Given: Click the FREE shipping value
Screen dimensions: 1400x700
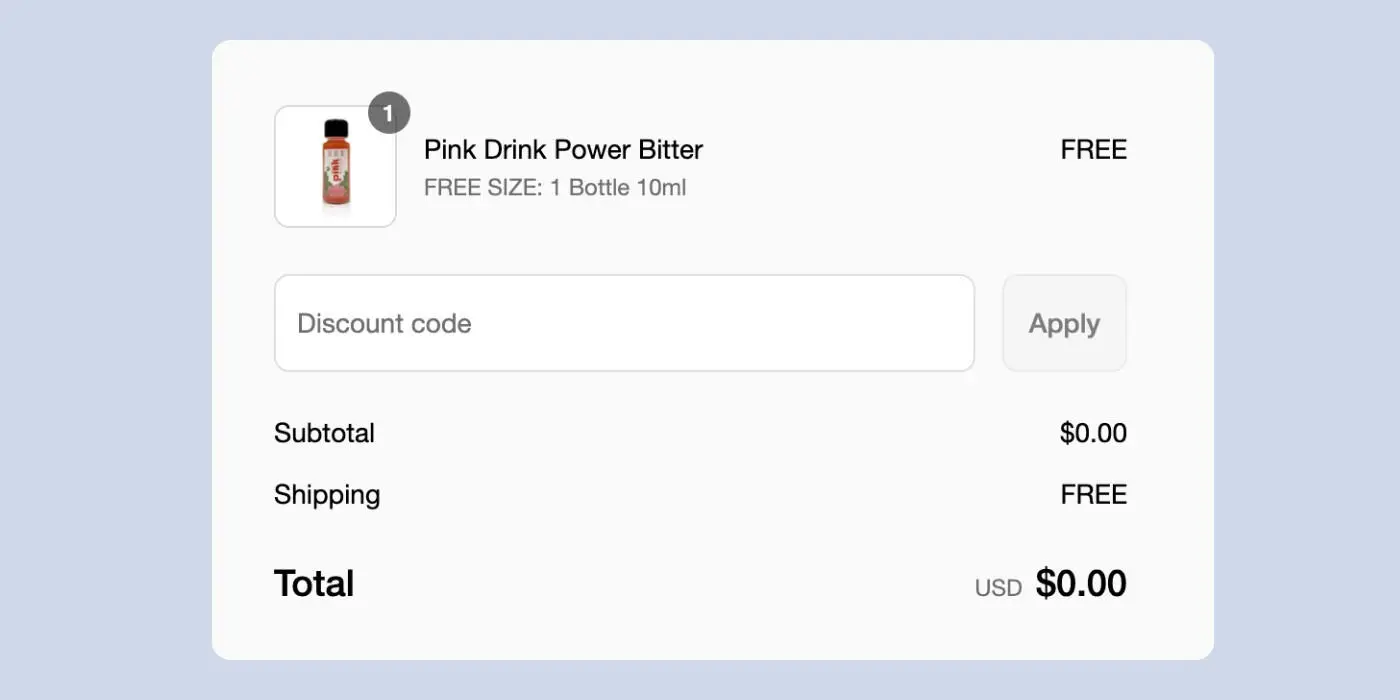Looking at the screenshot, I should point(1093,495).
